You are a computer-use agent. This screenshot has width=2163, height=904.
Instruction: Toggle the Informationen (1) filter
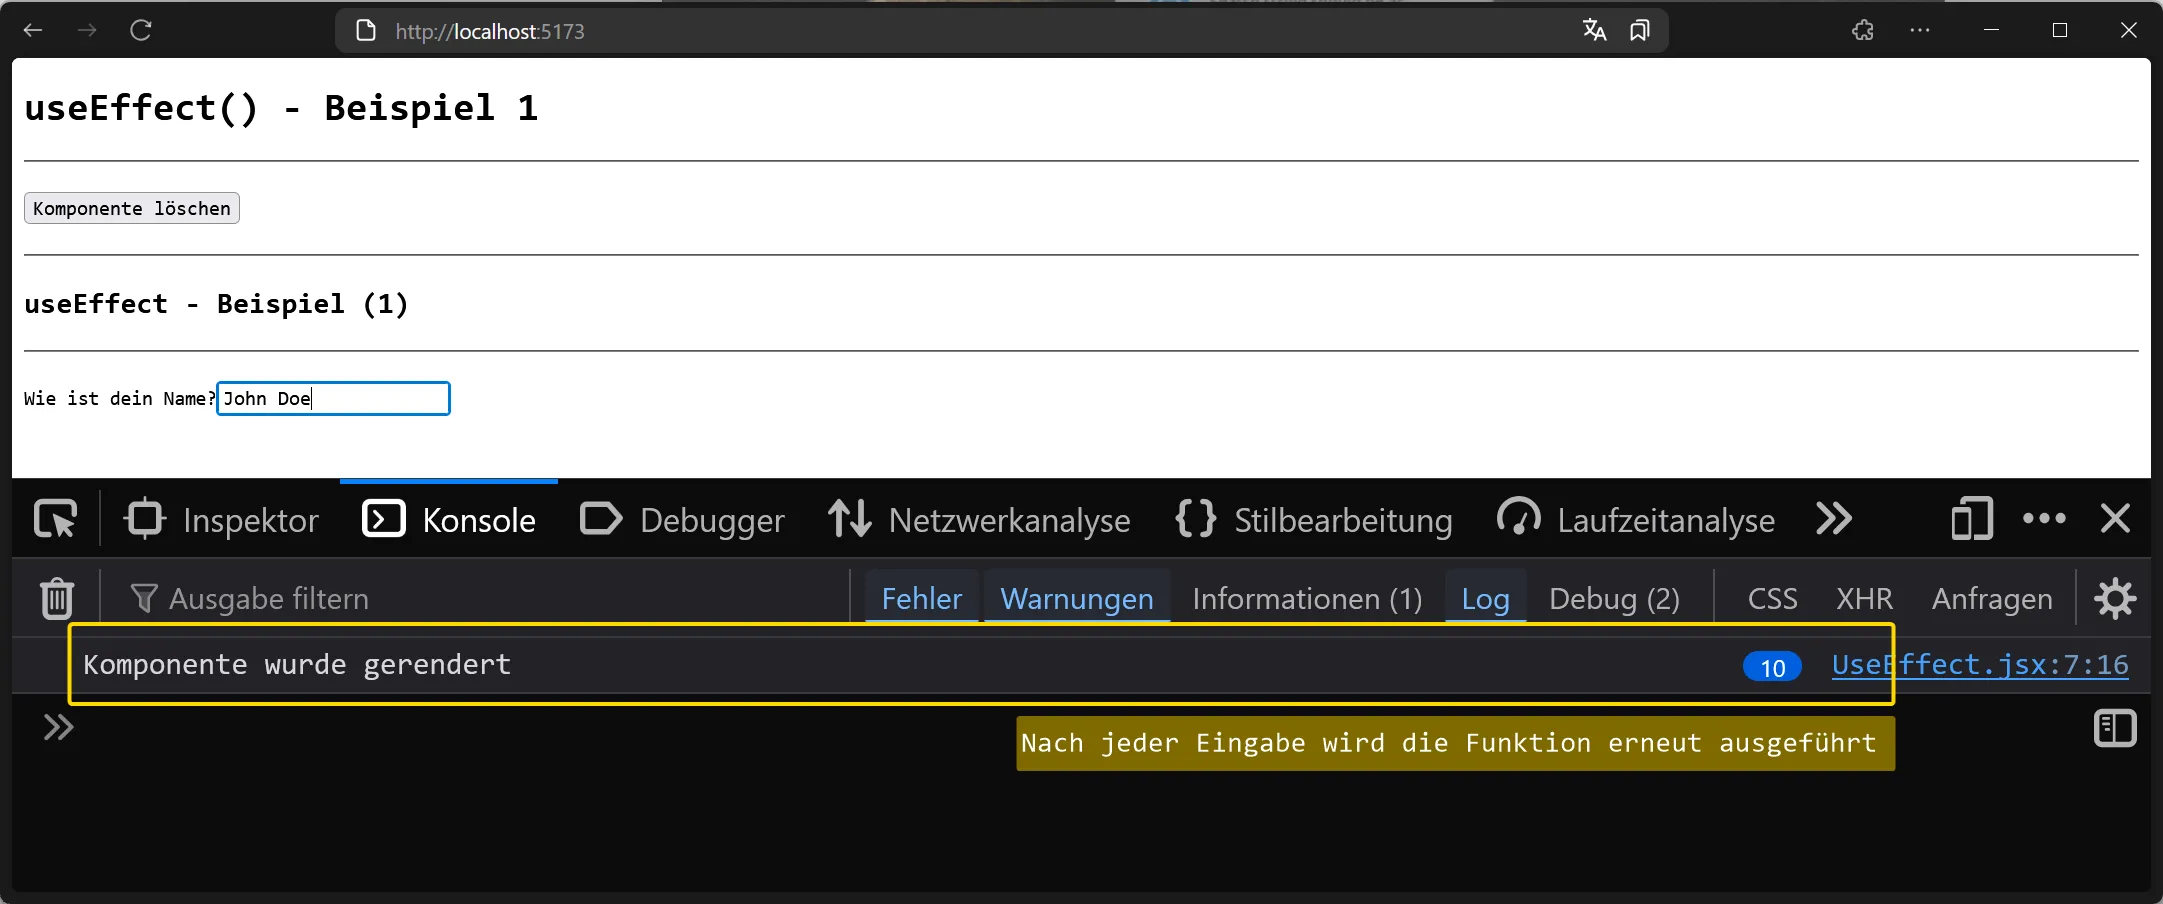(1307, 598)
